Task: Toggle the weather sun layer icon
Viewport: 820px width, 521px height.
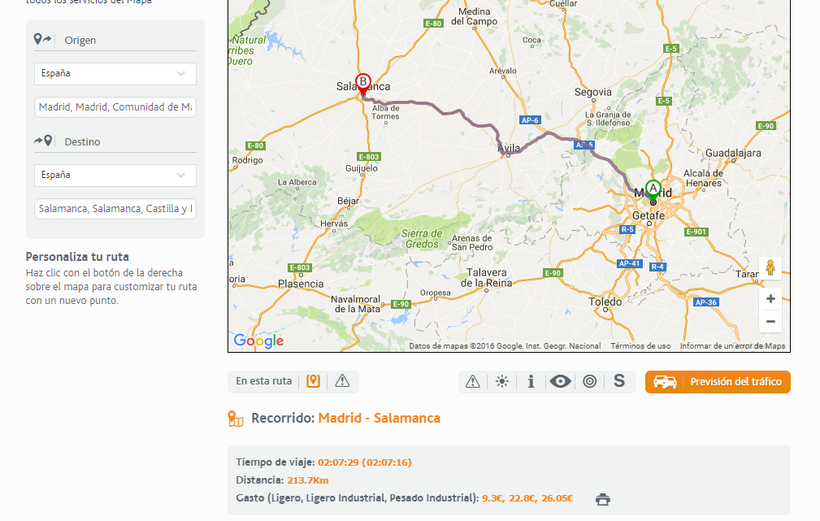Action: coord(501,381)
